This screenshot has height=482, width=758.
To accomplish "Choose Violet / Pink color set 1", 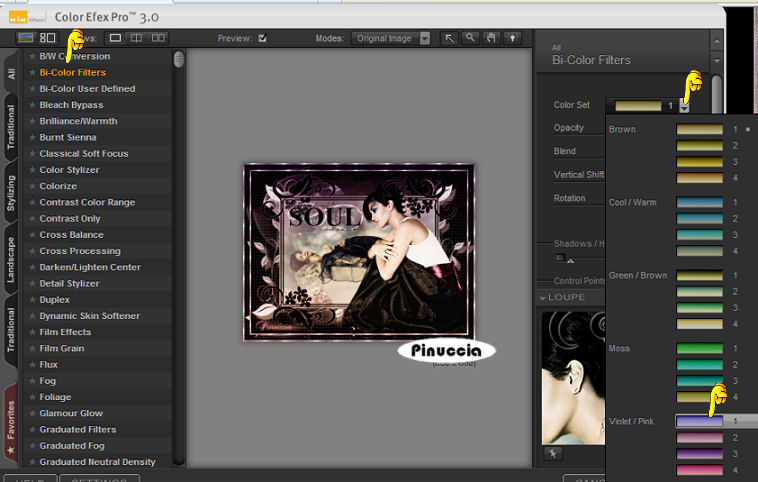I will tap(700, 421).
